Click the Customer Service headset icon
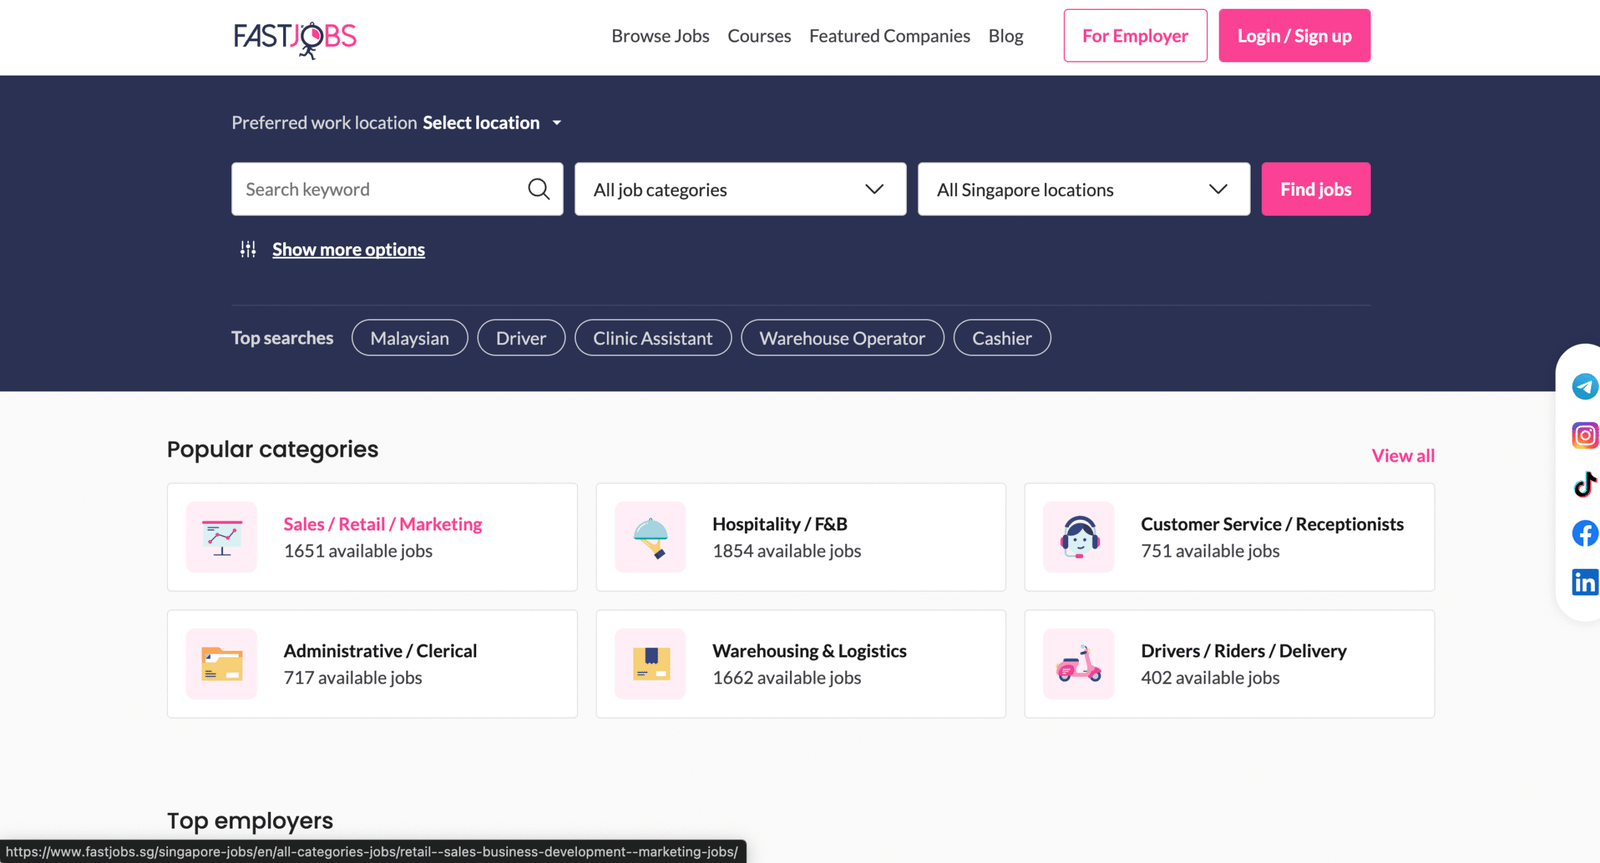 coord(1079,537)
